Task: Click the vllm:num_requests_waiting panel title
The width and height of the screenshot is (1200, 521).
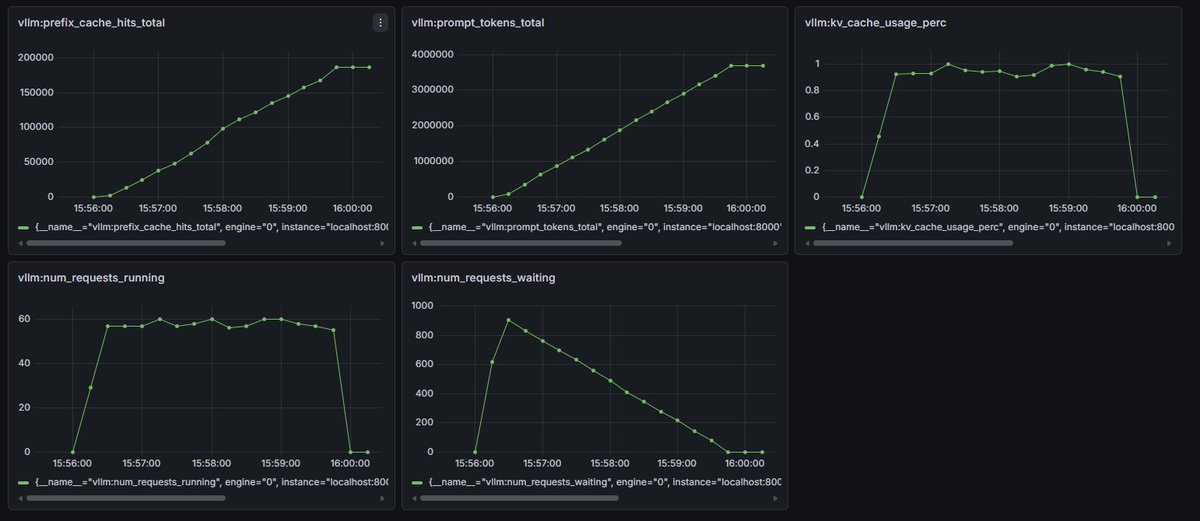Action: coord(483,277)
